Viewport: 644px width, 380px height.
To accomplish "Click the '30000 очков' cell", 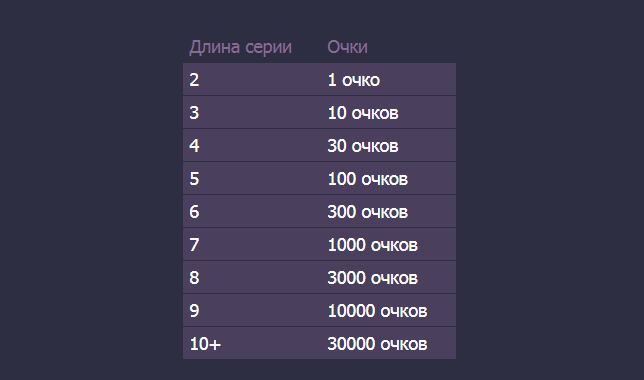I will click(x=388, y=343).
